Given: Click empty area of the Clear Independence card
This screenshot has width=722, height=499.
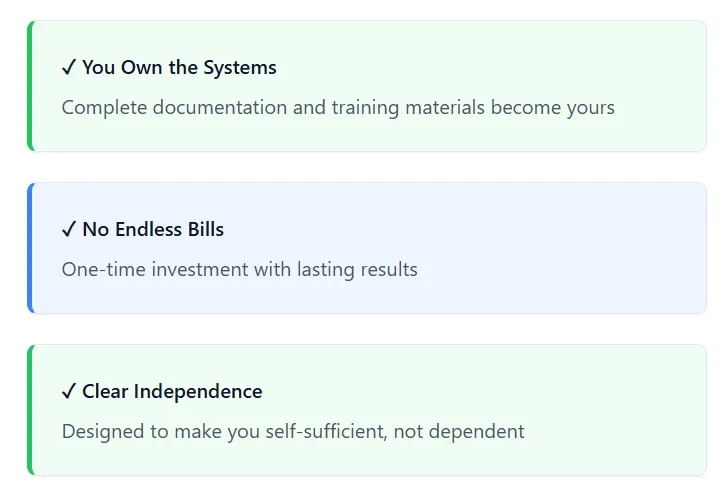Looking at the screenshot, I should click(507, 391).
